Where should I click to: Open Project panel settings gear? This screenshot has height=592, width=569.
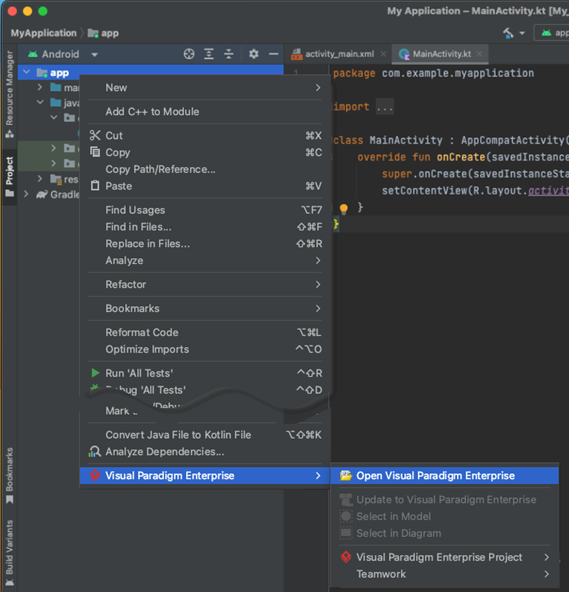254,54
